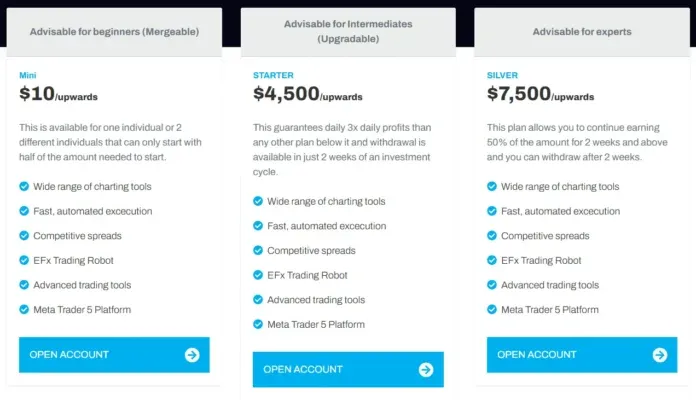Screen dimensions: 696x400
Task: Select the 'Advisable for experts' header
Action: click(581, 32)
